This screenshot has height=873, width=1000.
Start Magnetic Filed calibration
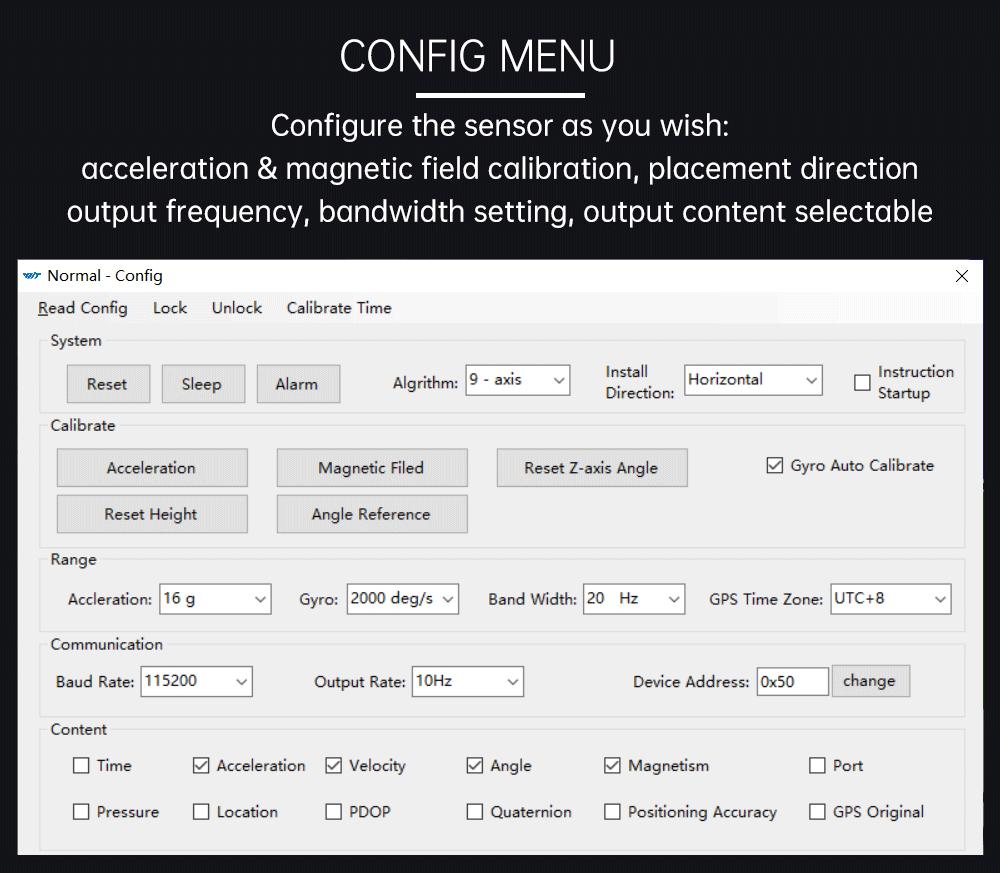point(371,468)
